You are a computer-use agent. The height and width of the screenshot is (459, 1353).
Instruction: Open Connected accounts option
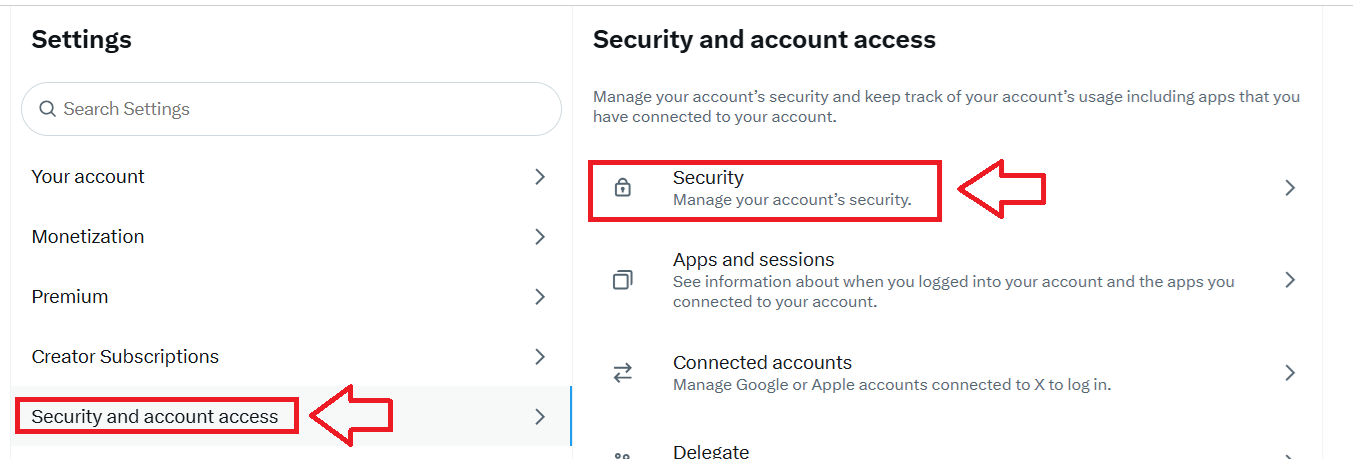tap(762, 363)
